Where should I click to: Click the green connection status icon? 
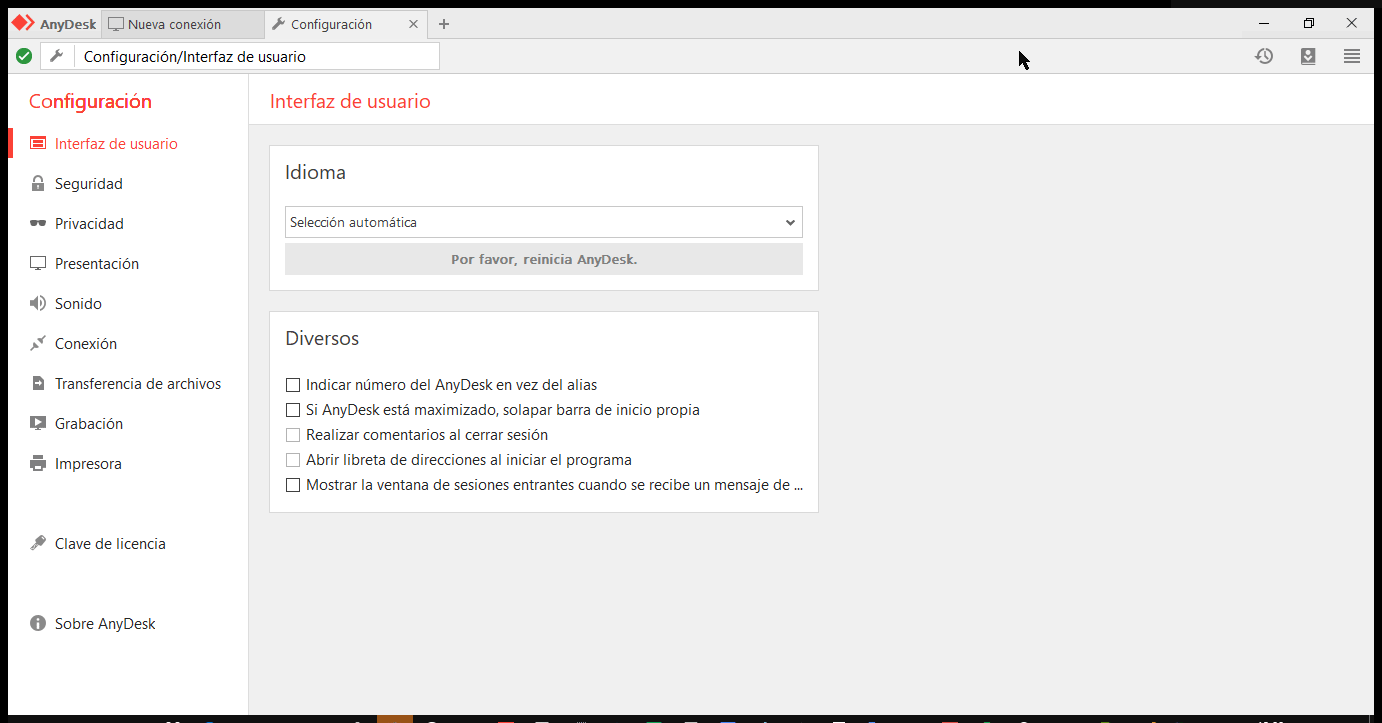pyautogui.click(x=24, y=56)
